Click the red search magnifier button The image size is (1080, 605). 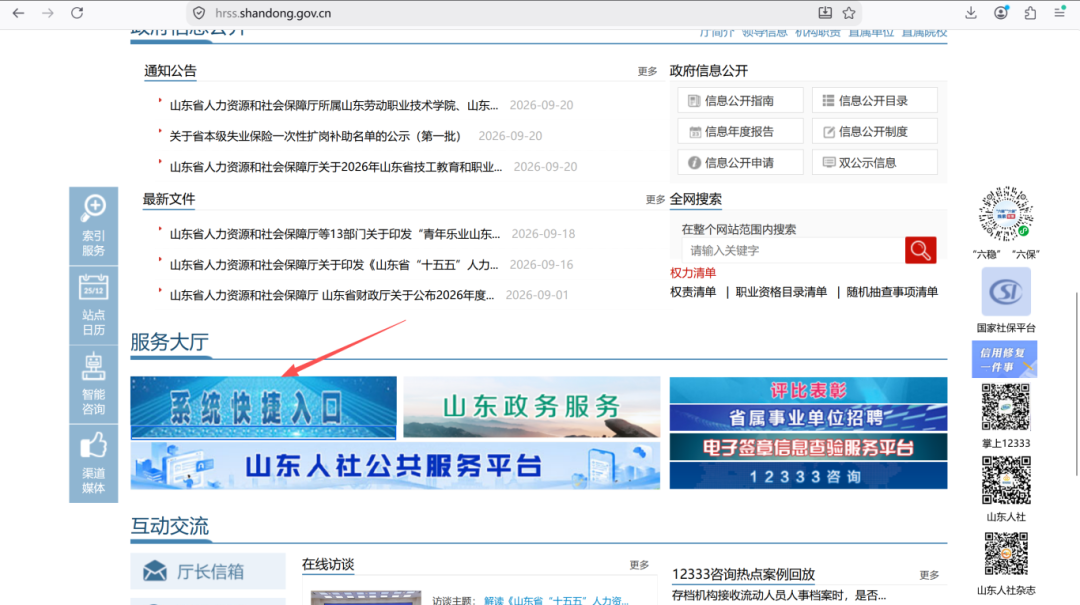pyautogui.click(x=920, y=250)
